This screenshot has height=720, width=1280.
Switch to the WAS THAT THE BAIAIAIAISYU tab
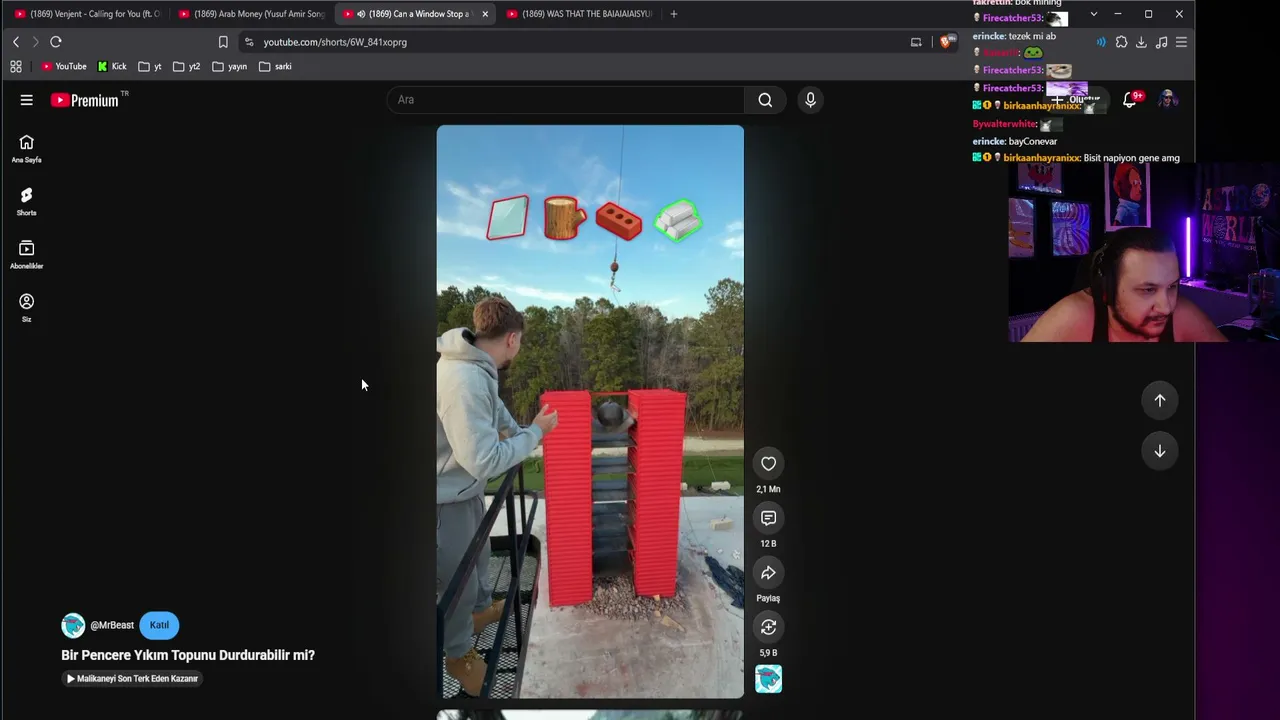pyautogui.click(x=579, y=14)
